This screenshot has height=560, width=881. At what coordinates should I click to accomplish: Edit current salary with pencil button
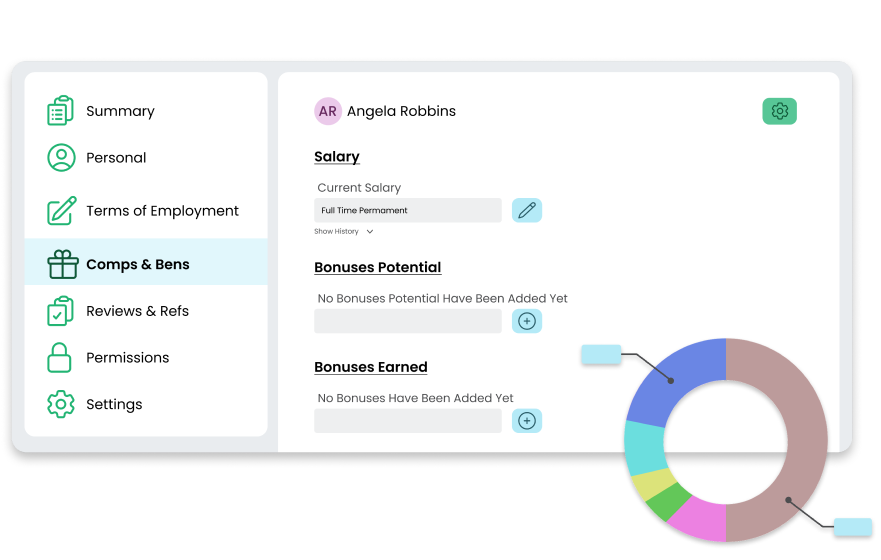(x=526, y=210)
